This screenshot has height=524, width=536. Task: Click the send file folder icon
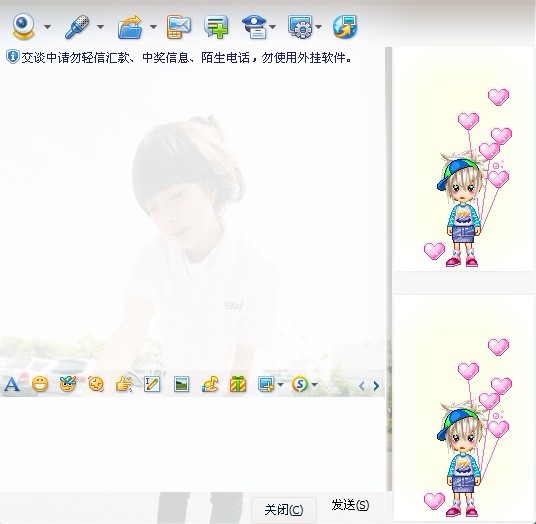click(x=130, y=27)
